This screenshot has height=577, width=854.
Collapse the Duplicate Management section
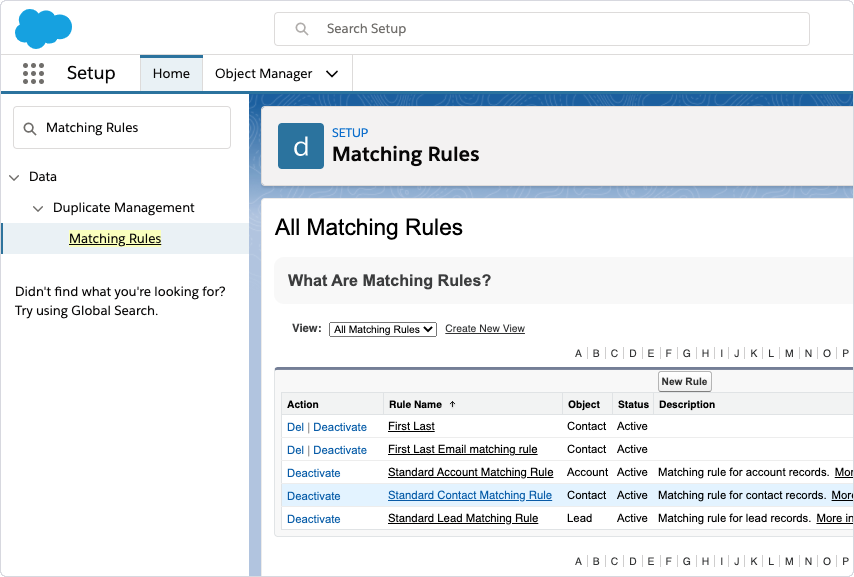[x=38, y=207]
